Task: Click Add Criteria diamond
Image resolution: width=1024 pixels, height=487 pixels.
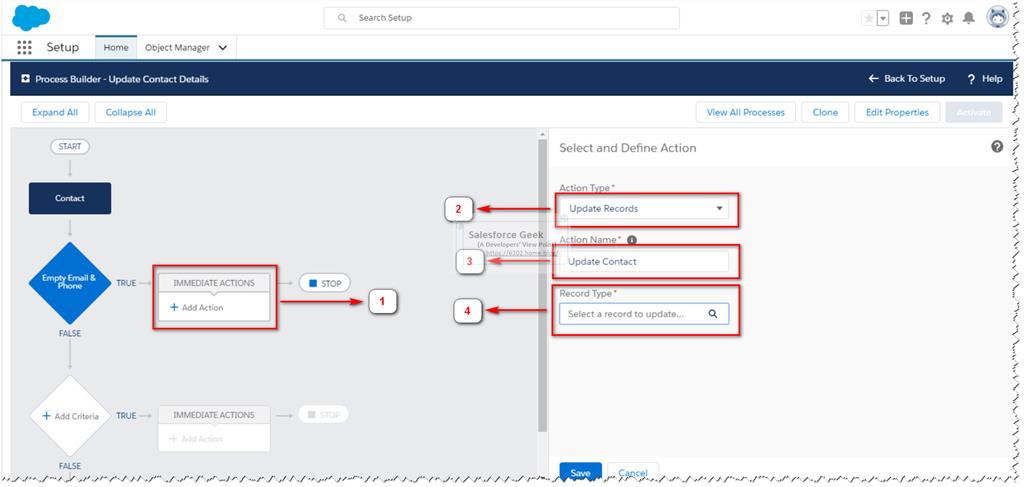Action: tap(70, 416)
